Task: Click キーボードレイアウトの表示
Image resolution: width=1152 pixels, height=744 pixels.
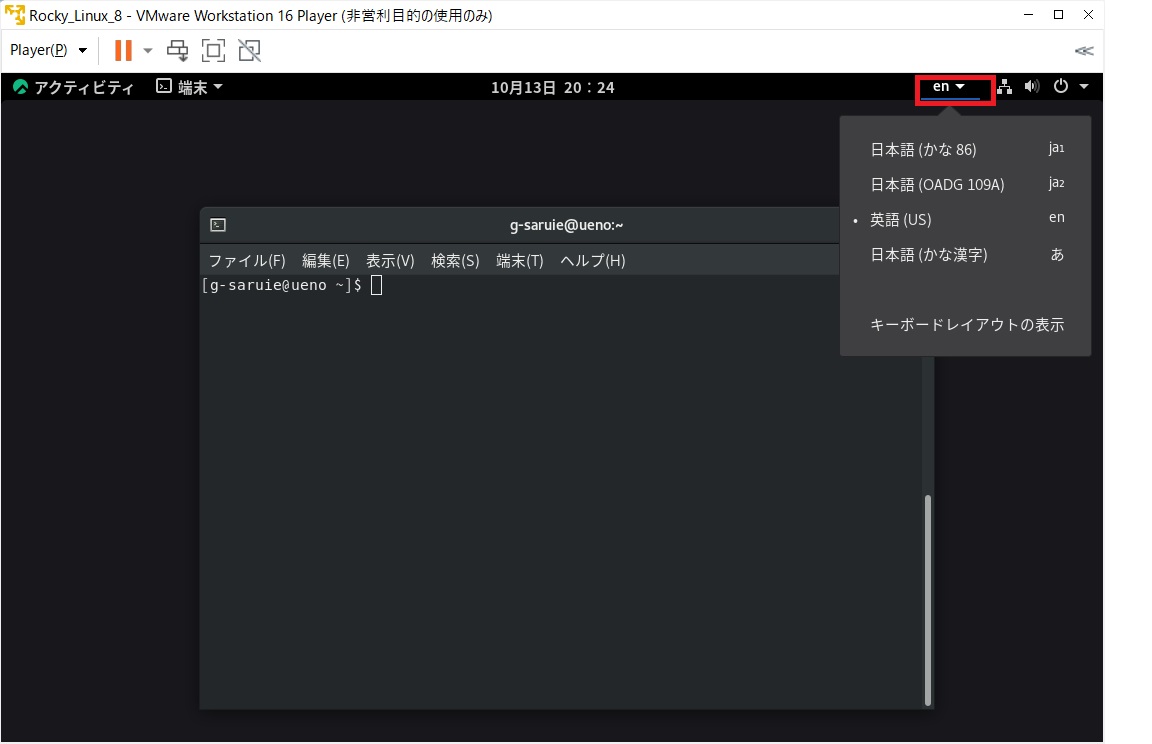Action: point(966,324)
